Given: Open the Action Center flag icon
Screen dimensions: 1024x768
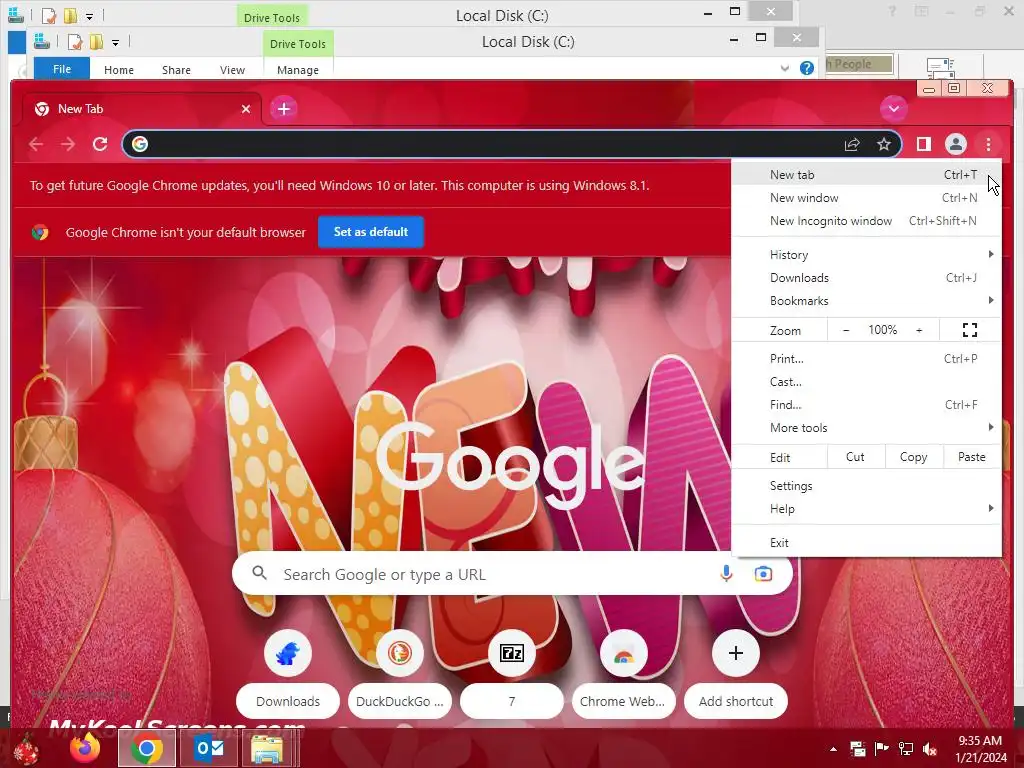Looking at the screenshot, I should (x=881, y=749).
